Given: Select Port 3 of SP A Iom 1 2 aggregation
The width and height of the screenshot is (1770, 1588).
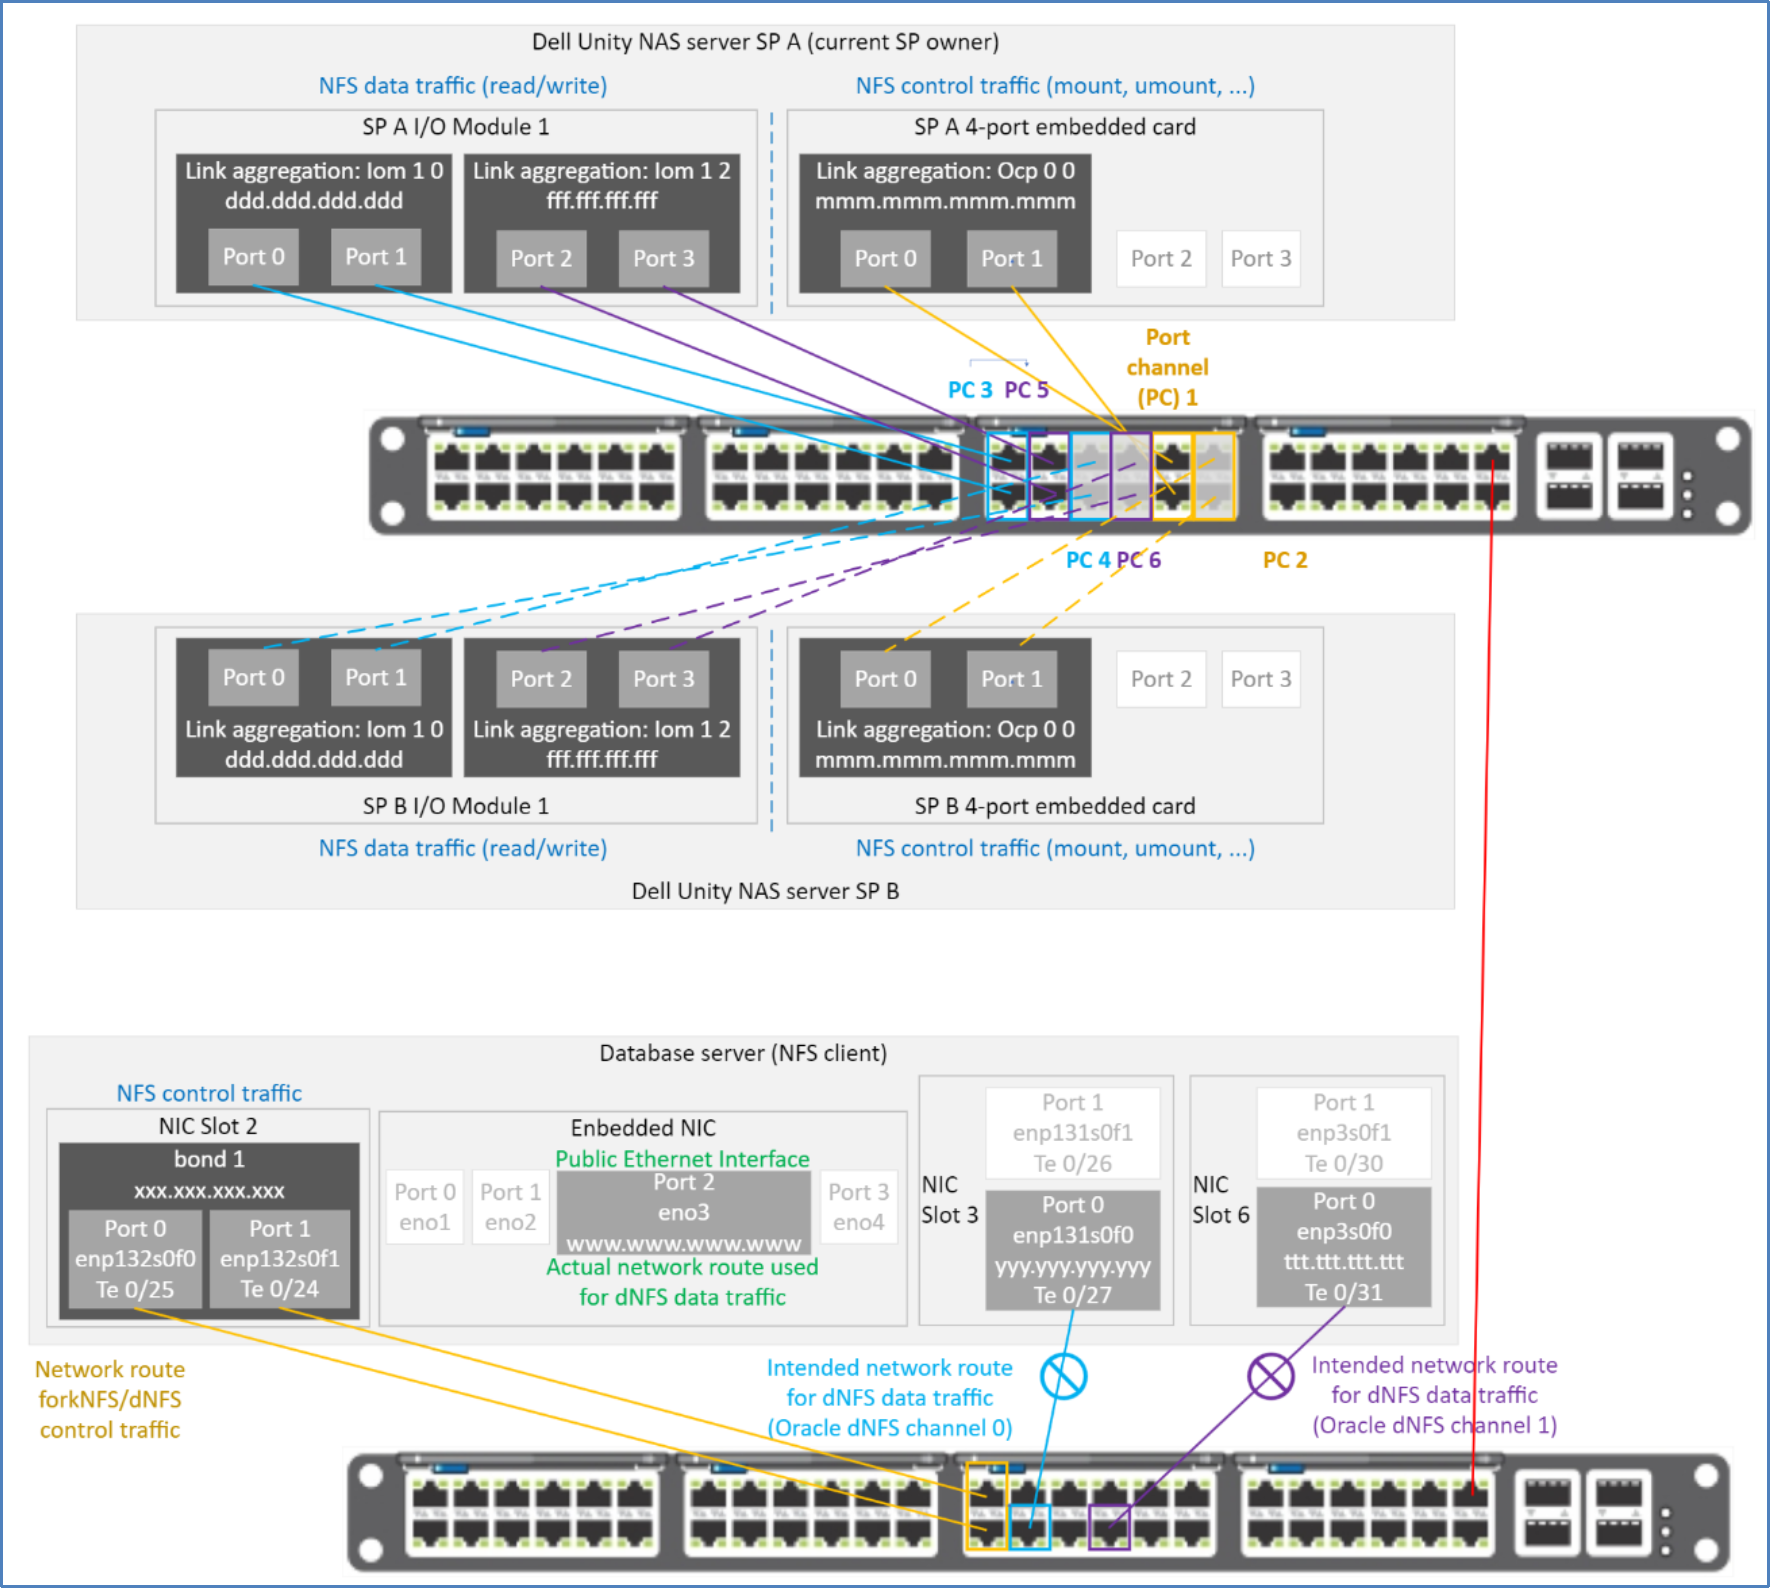Looking at the screenshot, I should pyautogui.click(x=663, y=259).
